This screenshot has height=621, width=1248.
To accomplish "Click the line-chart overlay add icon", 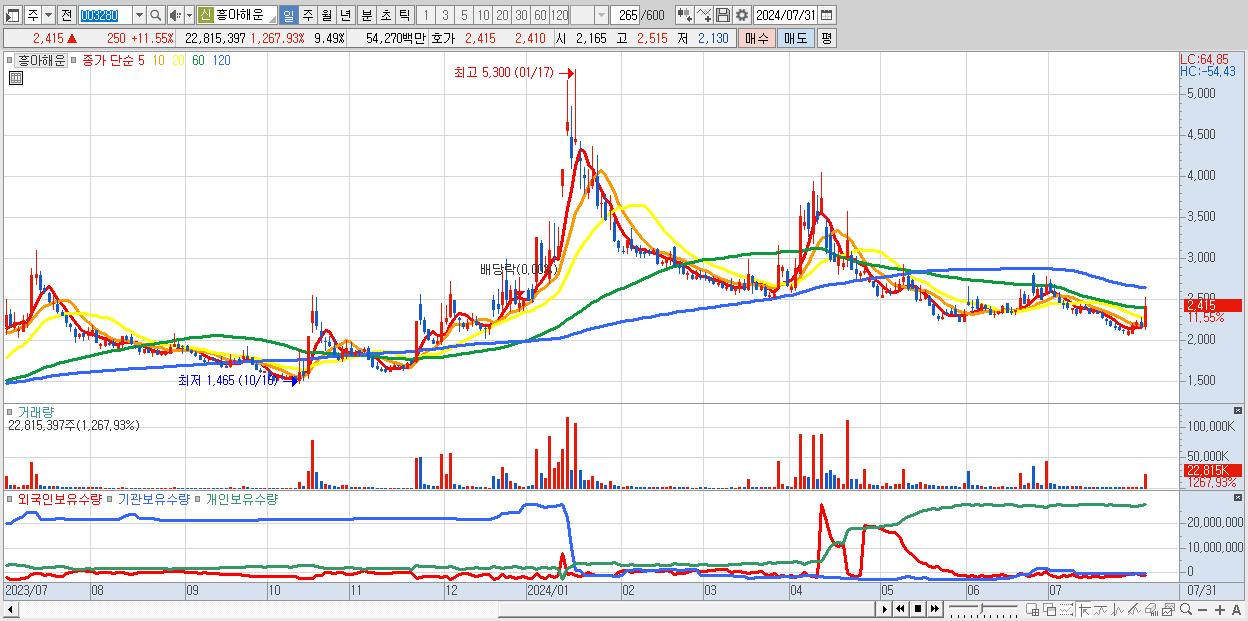I will coord(704,15).
